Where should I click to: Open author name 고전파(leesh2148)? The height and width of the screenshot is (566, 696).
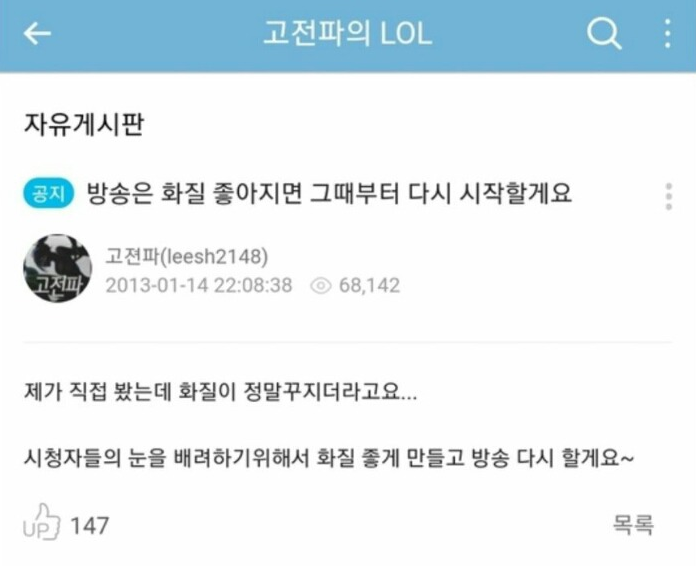(x=186, y=256)
